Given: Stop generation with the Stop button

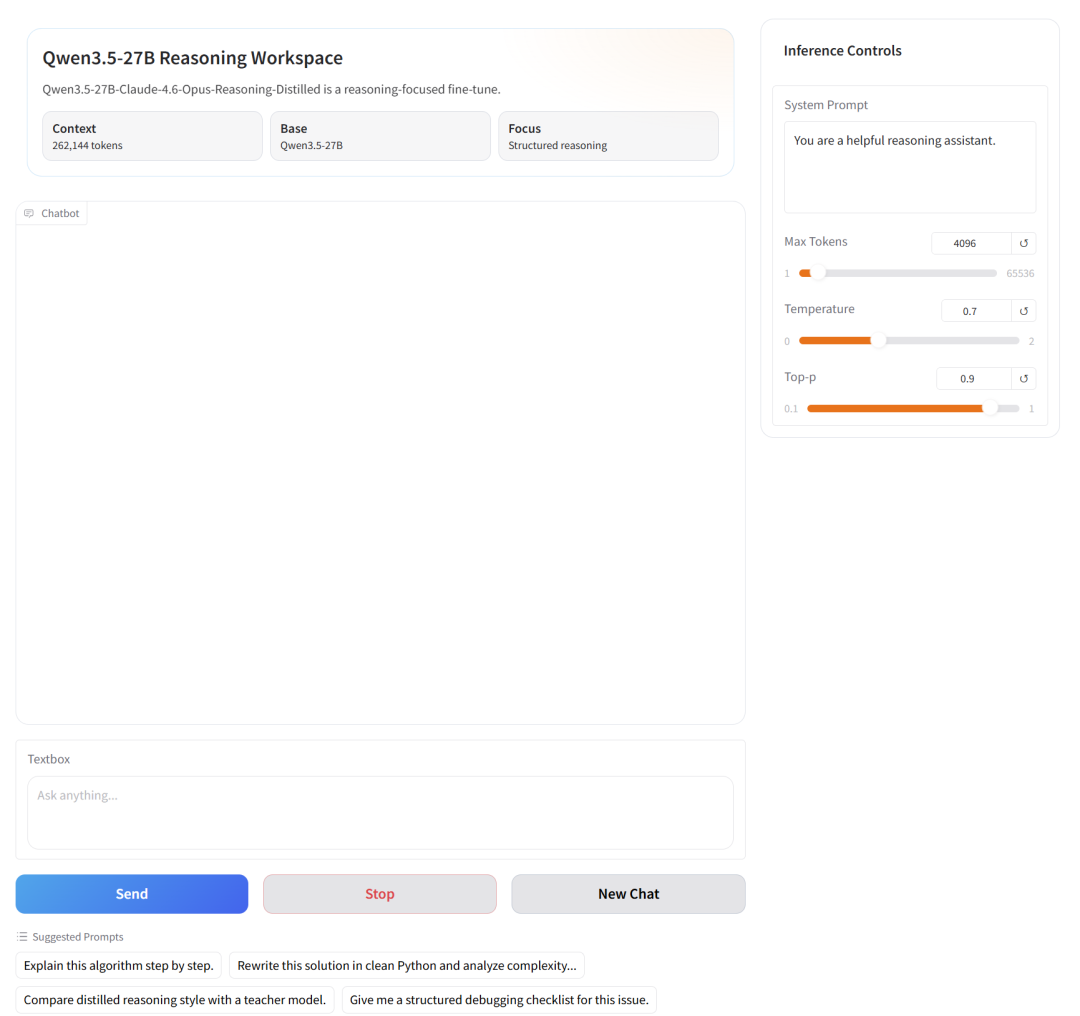Looking at the screenshot, I should [x=380, y=894].
